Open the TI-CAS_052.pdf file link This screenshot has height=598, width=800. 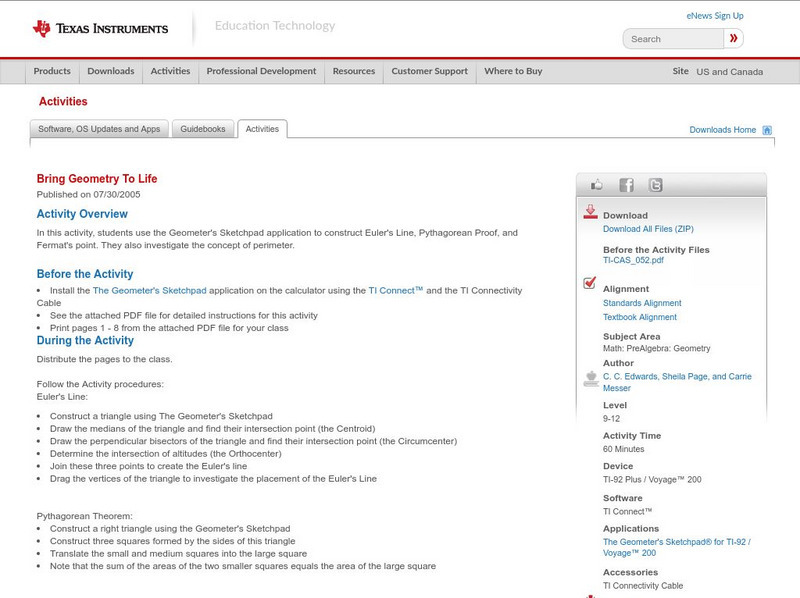click(x=633, y=260)
